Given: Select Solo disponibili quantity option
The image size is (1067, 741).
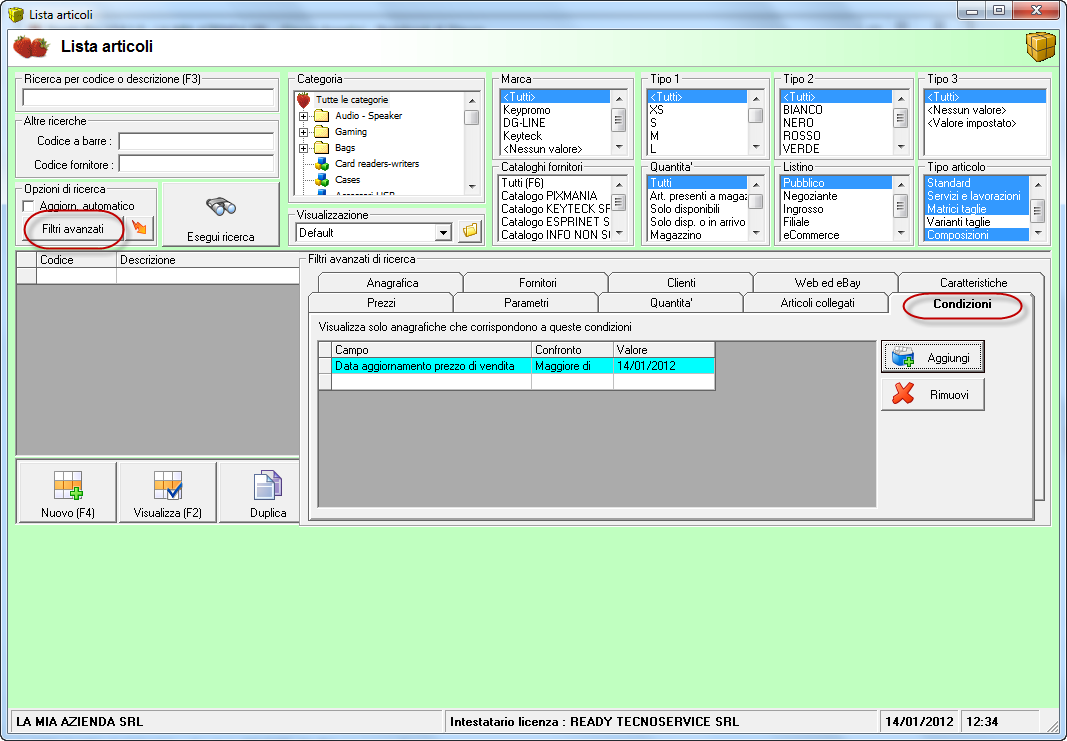Looking at the screenshot, I should (697, 209).
